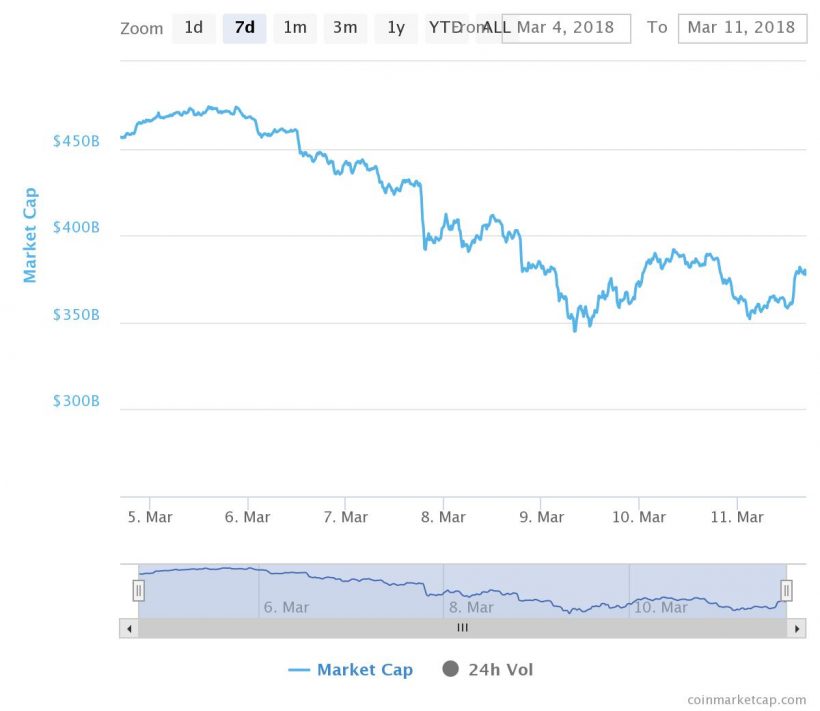The width and height of the screenshot is (820, 711).
Task: Select the 7d zoom range
Action: pos(244,28)
